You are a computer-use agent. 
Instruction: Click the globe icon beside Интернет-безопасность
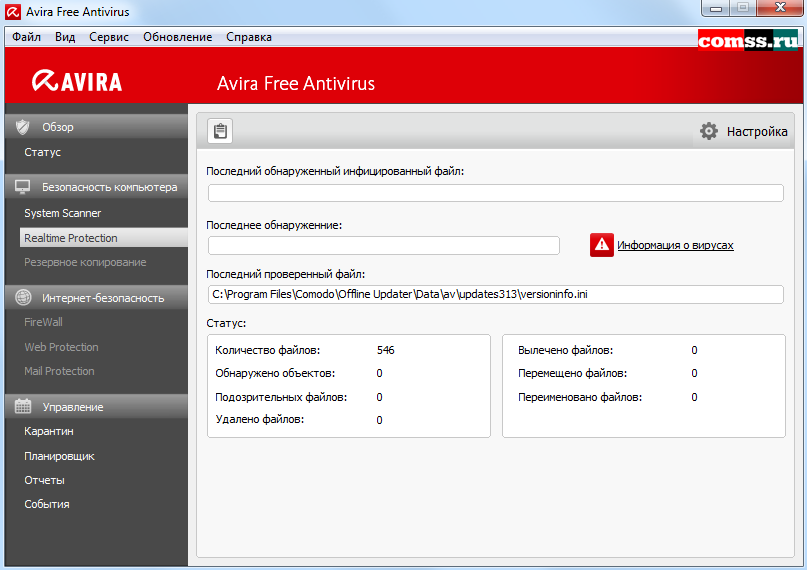click(x=23, y=297)
